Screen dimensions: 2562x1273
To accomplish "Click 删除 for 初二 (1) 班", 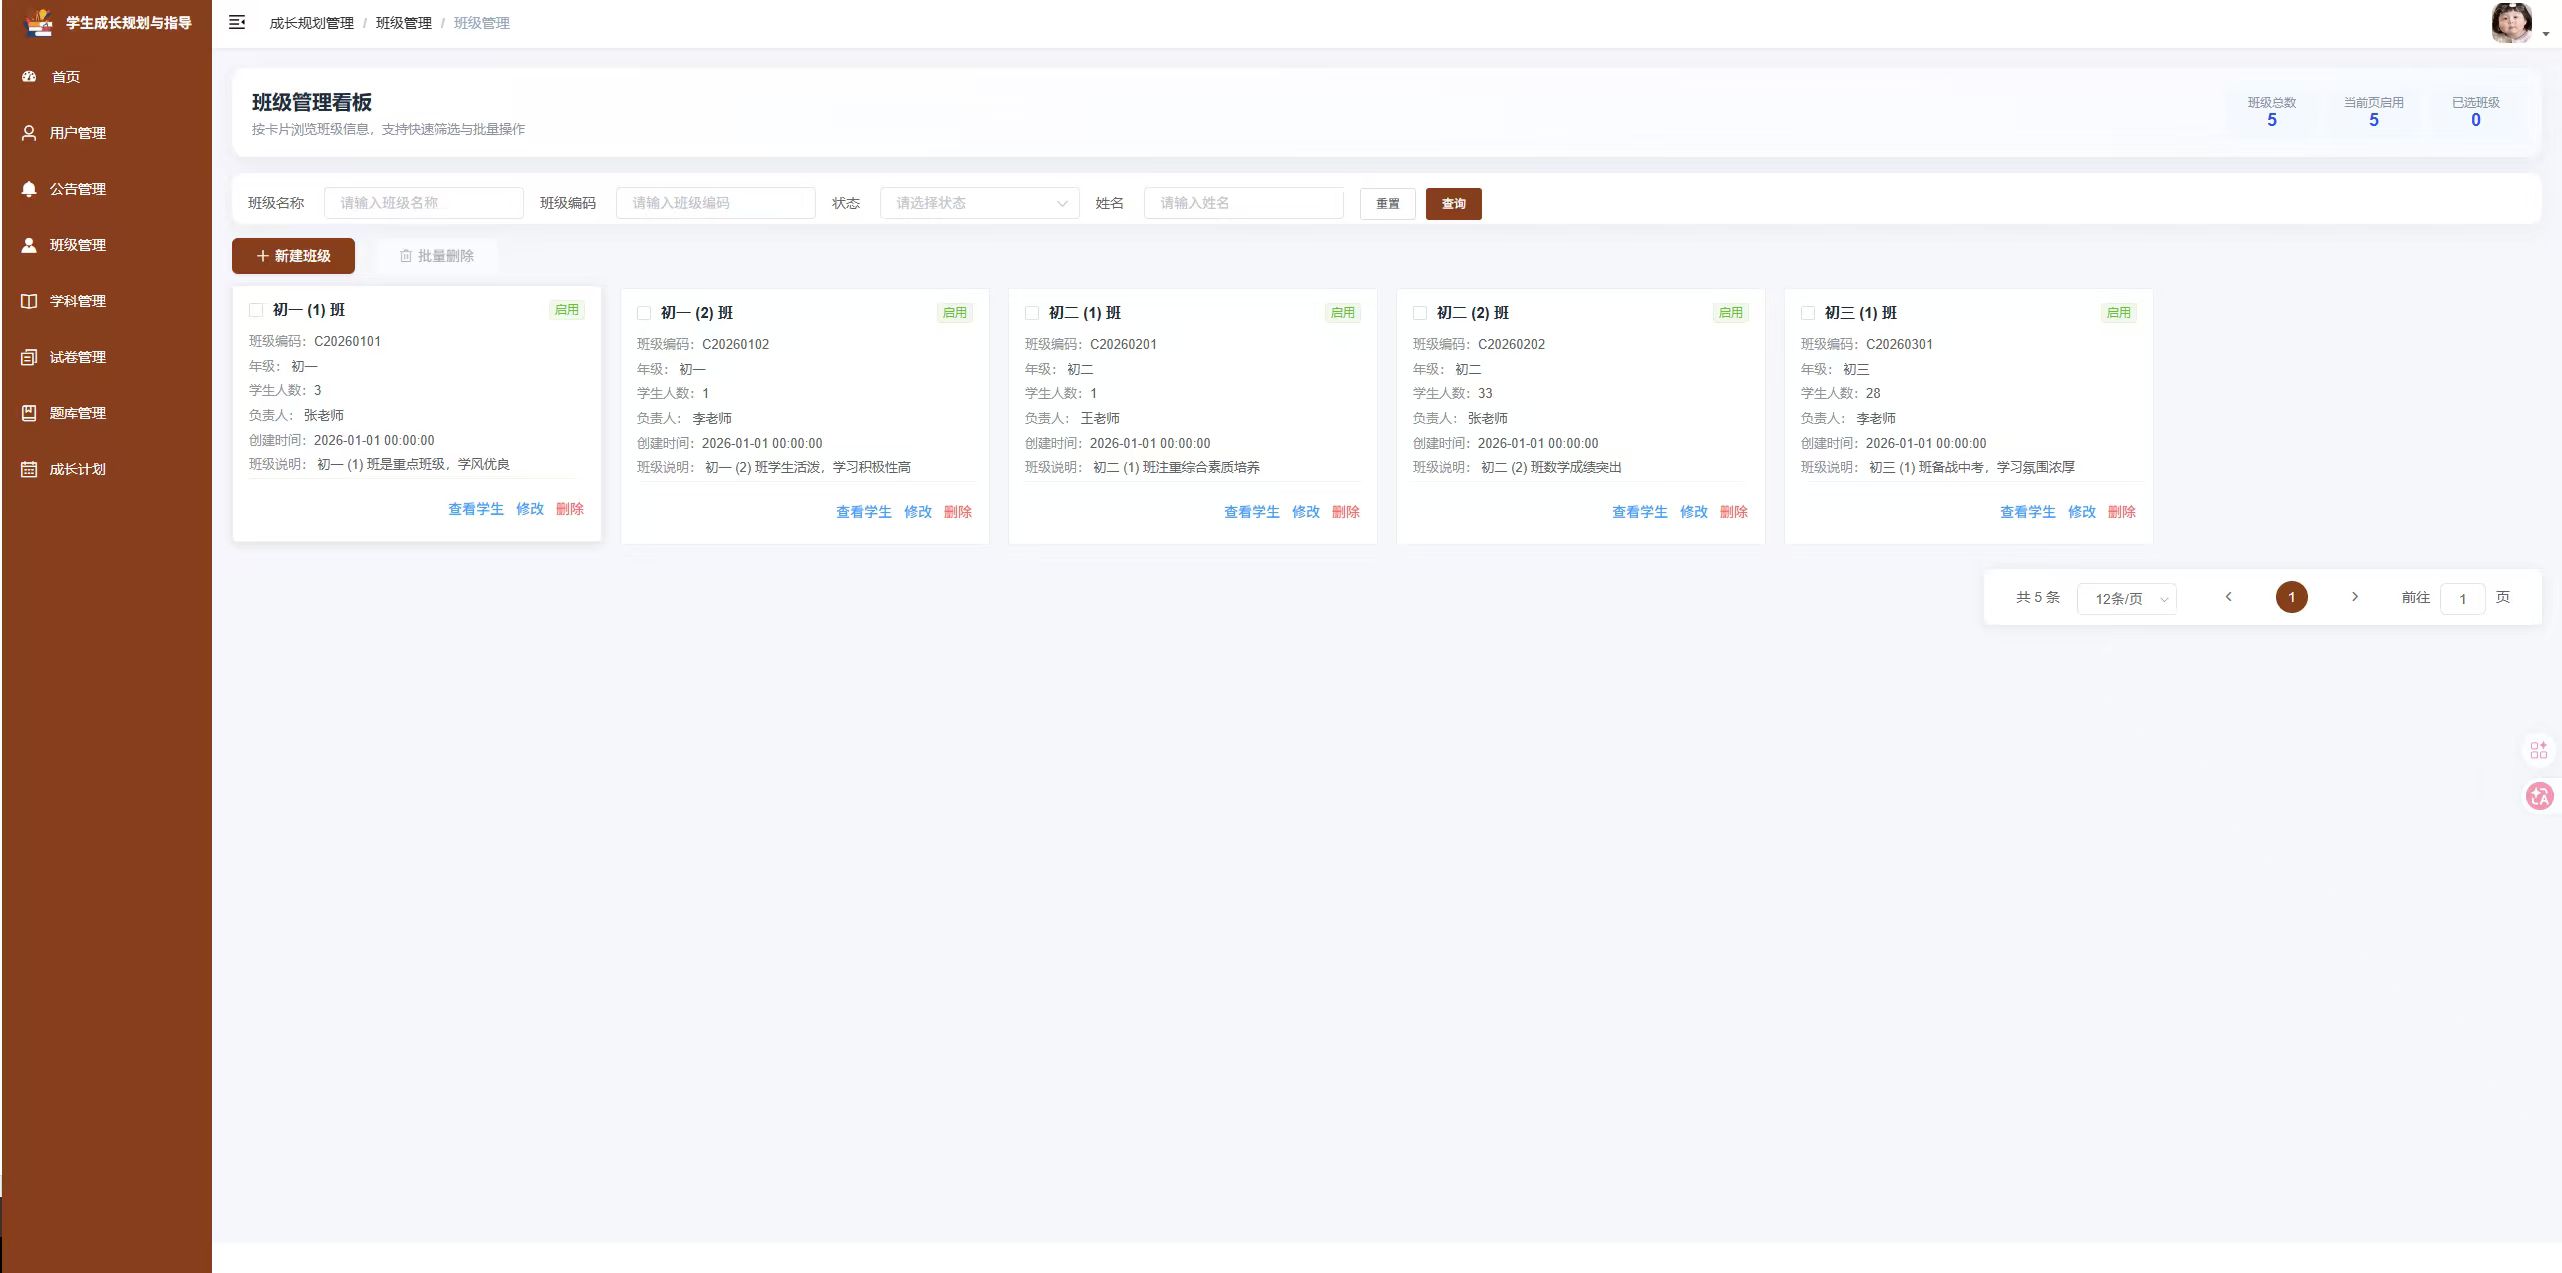I will tap(1346, 512).
